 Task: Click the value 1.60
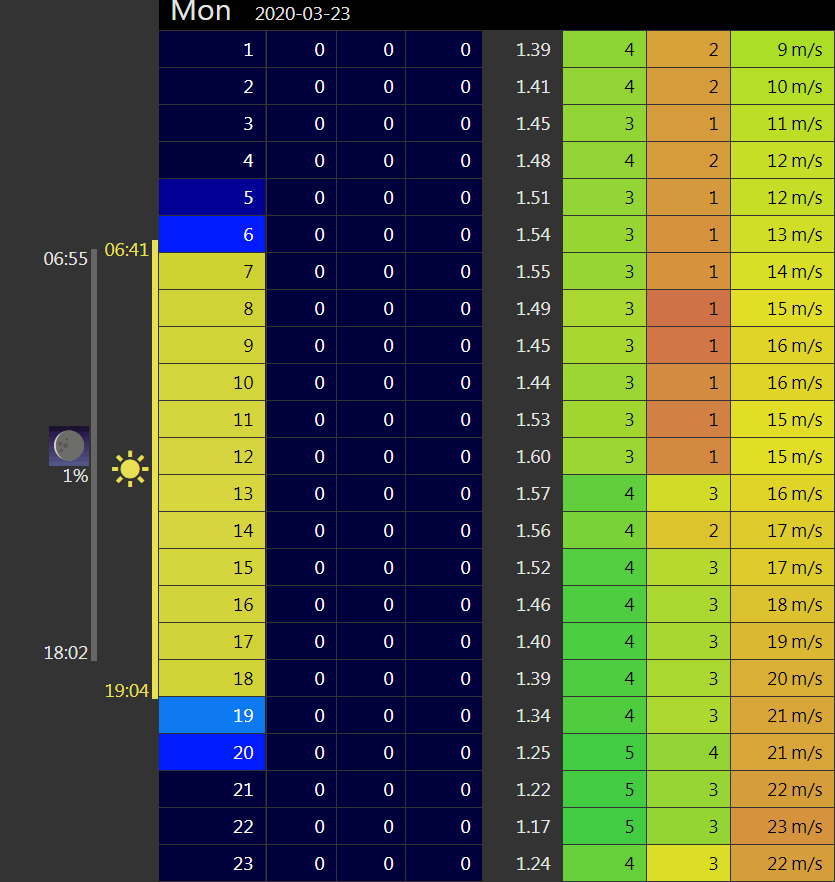[533, 457]
